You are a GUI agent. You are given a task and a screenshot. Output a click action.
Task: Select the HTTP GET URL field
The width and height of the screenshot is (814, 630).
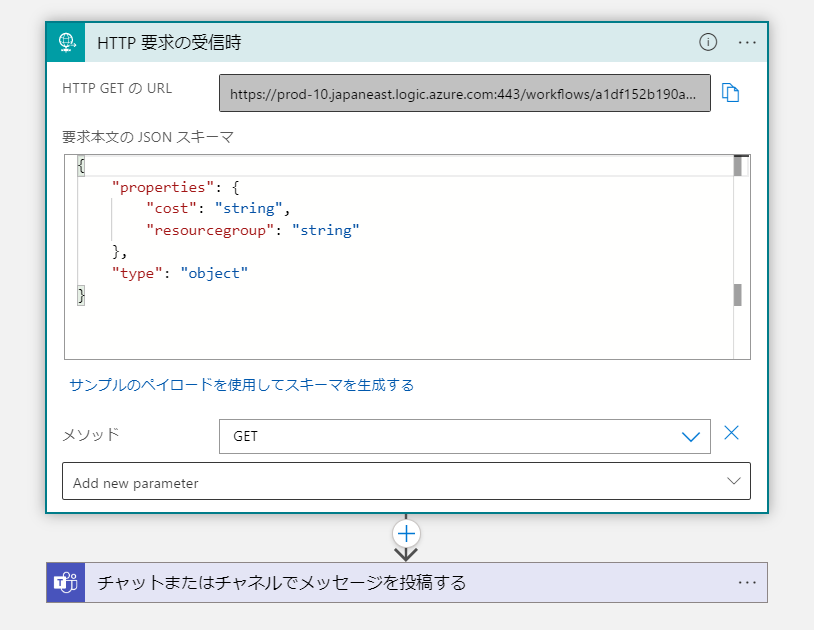point(465,93)
